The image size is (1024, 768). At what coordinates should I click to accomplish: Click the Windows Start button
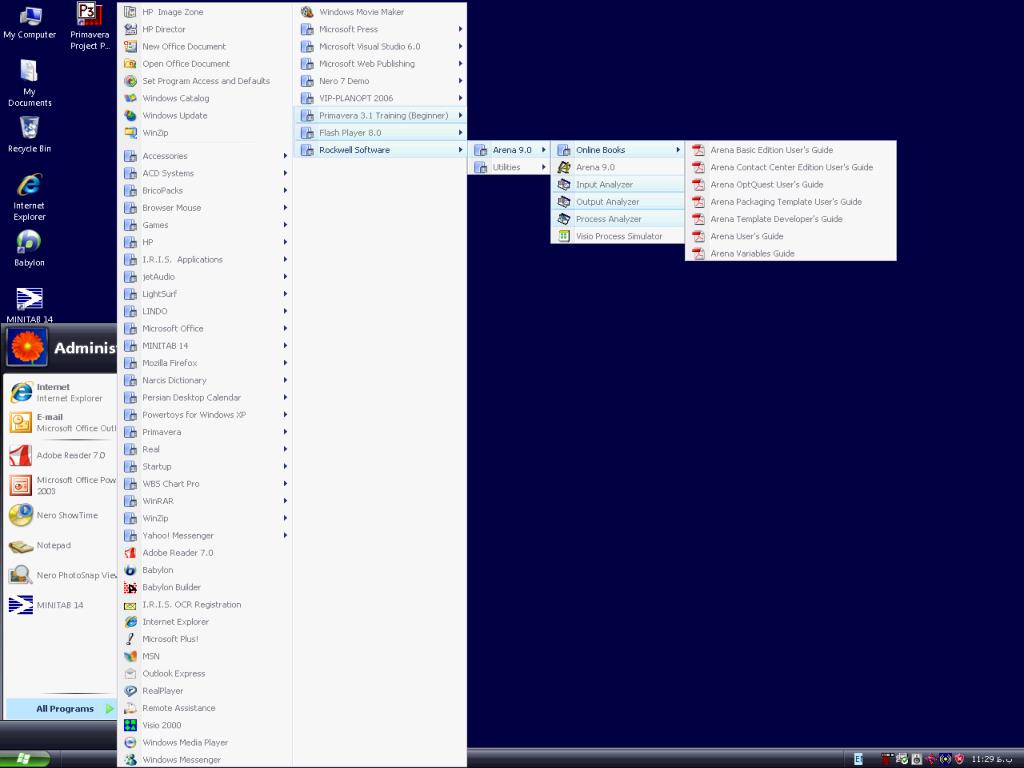tap(25, 759)
